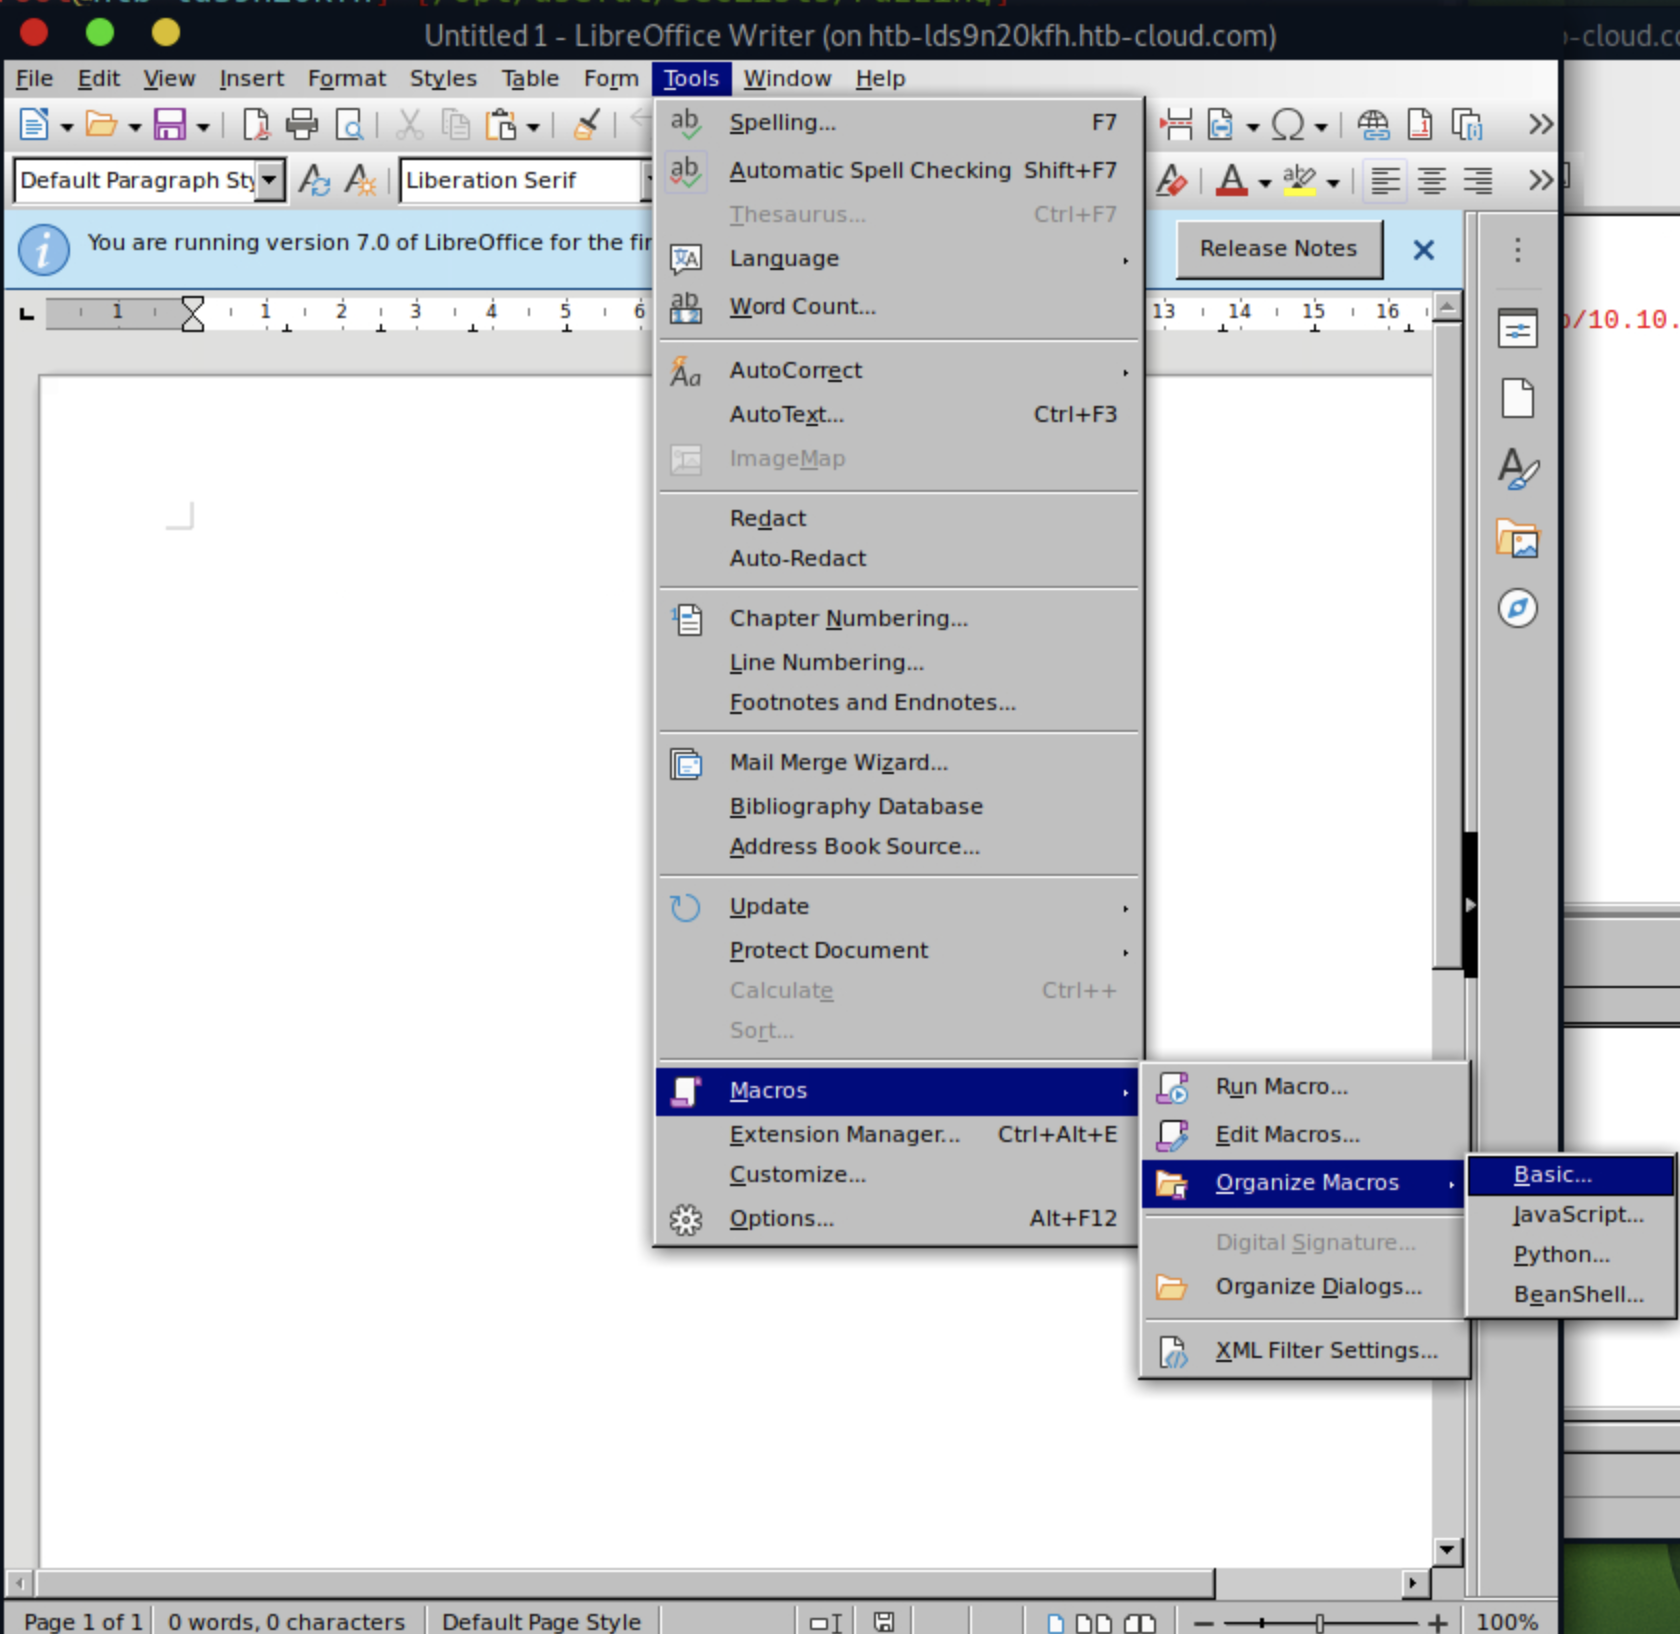The height and width of the screenshot is (1634, 1680).
Task: Open the Font Color dropdown arrow
Action: (1264, 183)
